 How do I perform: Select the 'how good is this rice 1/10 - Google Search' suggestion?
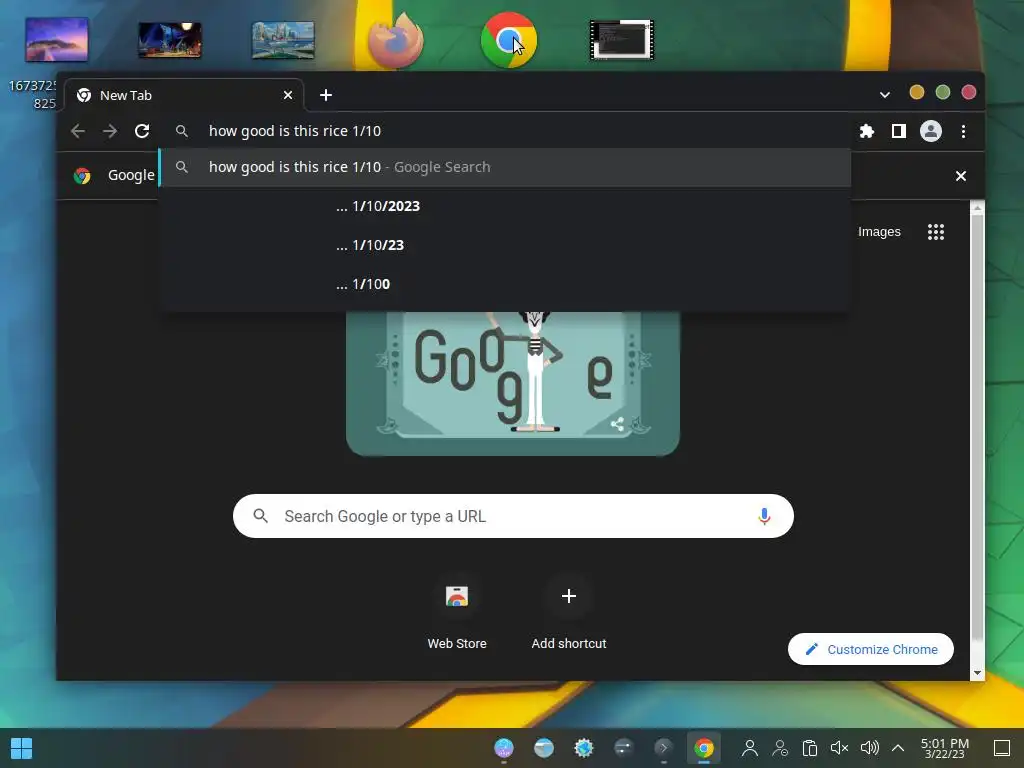tap(505, 167)
